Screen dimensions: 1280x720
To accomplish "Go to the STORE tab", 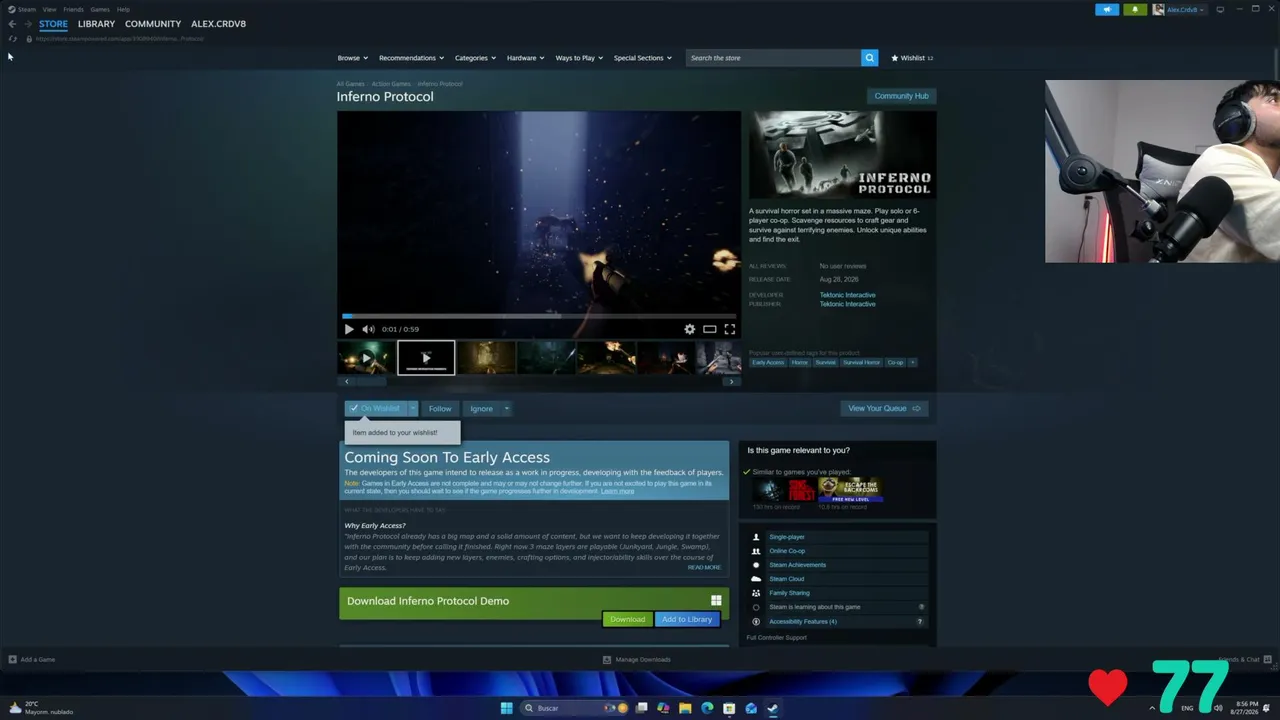I will coord(53,24).
